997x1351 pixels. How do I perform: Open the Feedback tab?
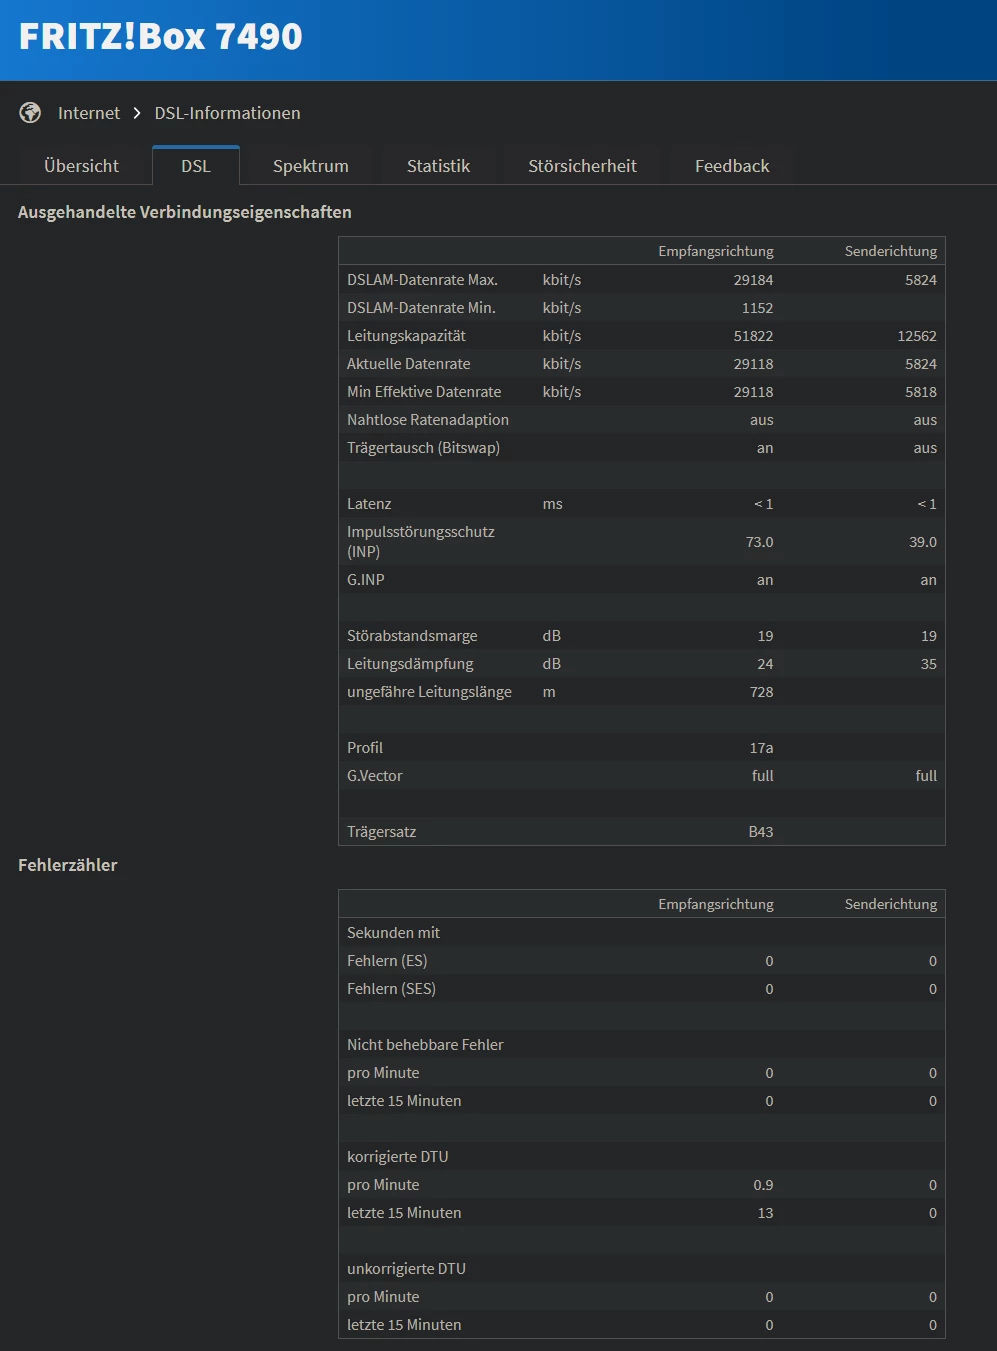point(732,166)
